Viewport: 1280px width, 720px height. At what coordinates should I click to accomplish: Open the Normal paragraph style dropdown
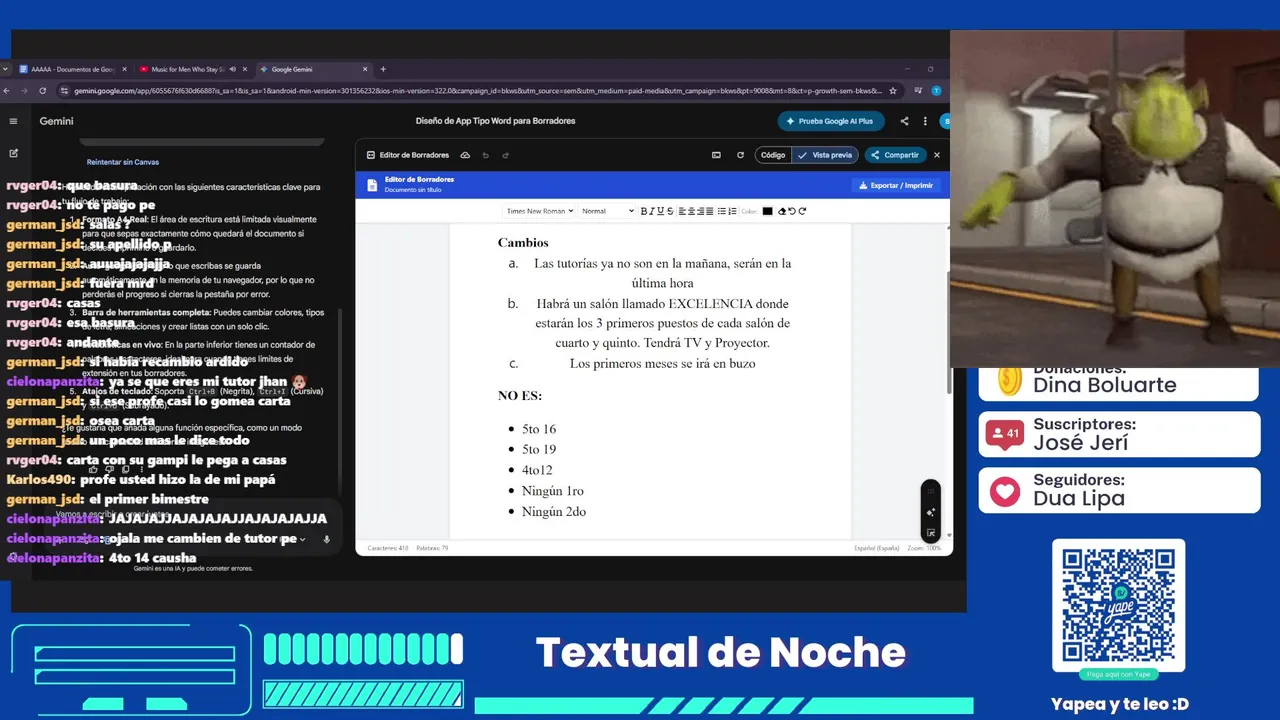(607, 211)
